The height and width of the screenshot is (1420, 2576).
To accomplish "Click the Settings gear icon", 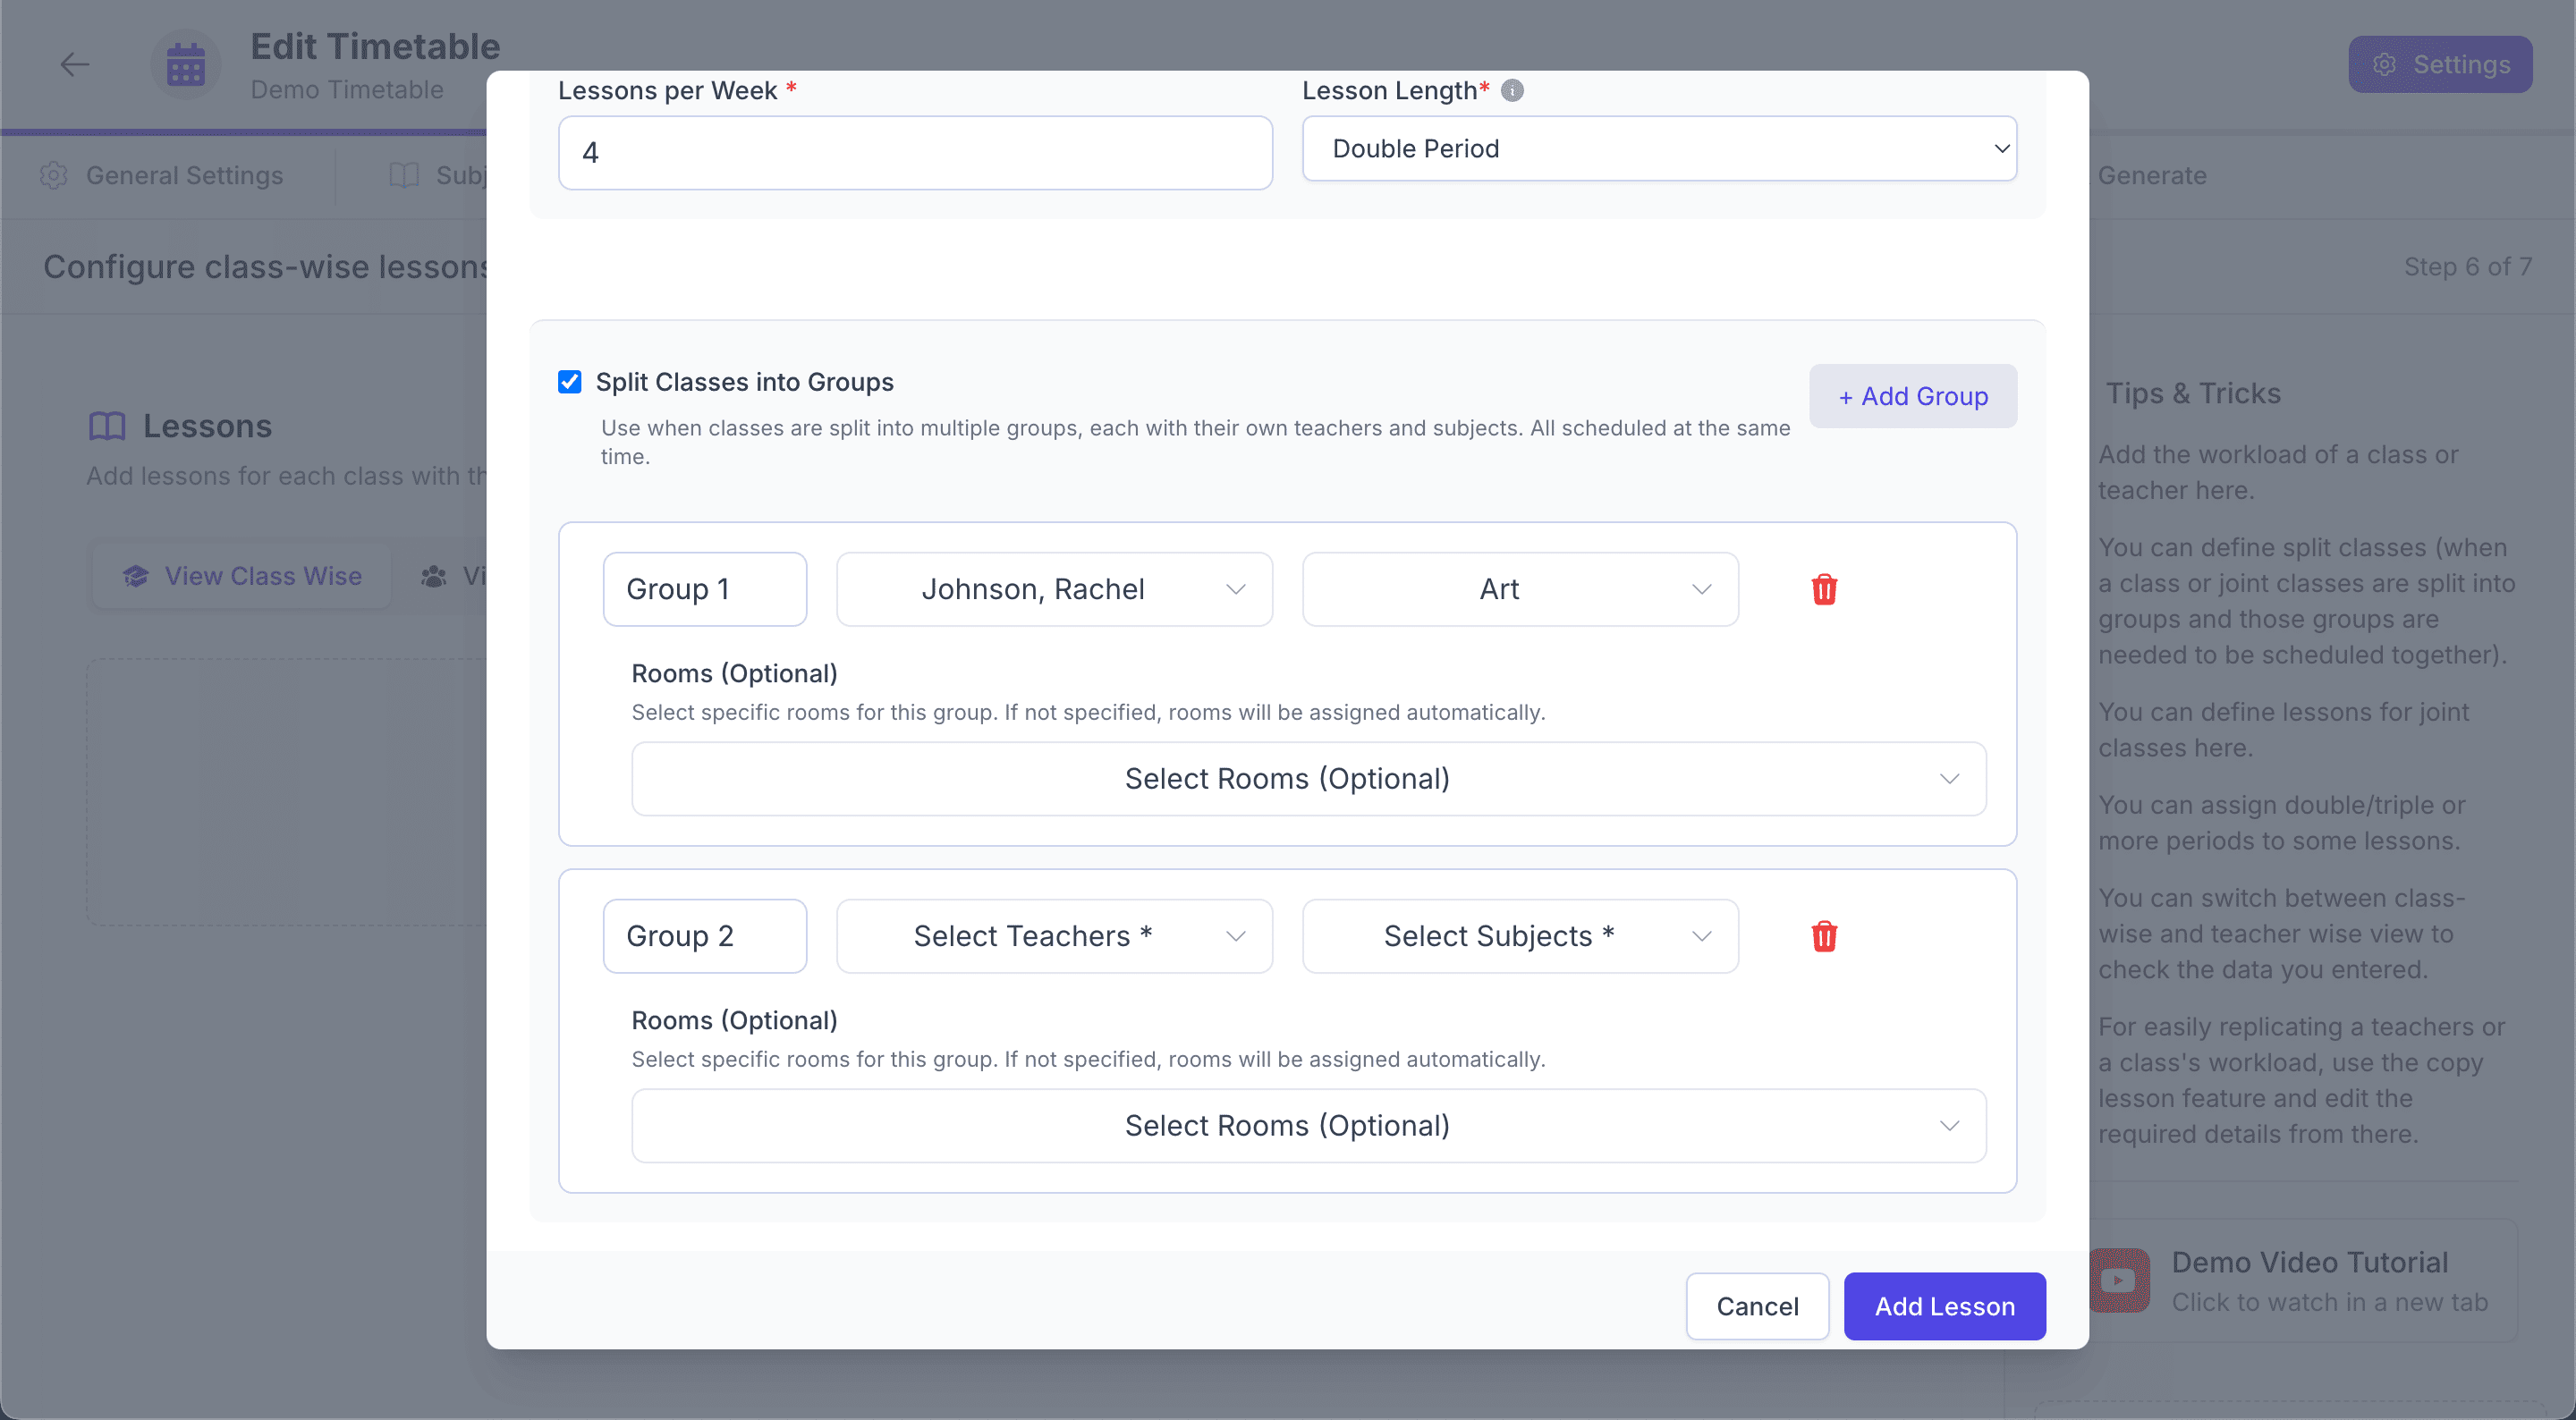I will coord(2384,65).
